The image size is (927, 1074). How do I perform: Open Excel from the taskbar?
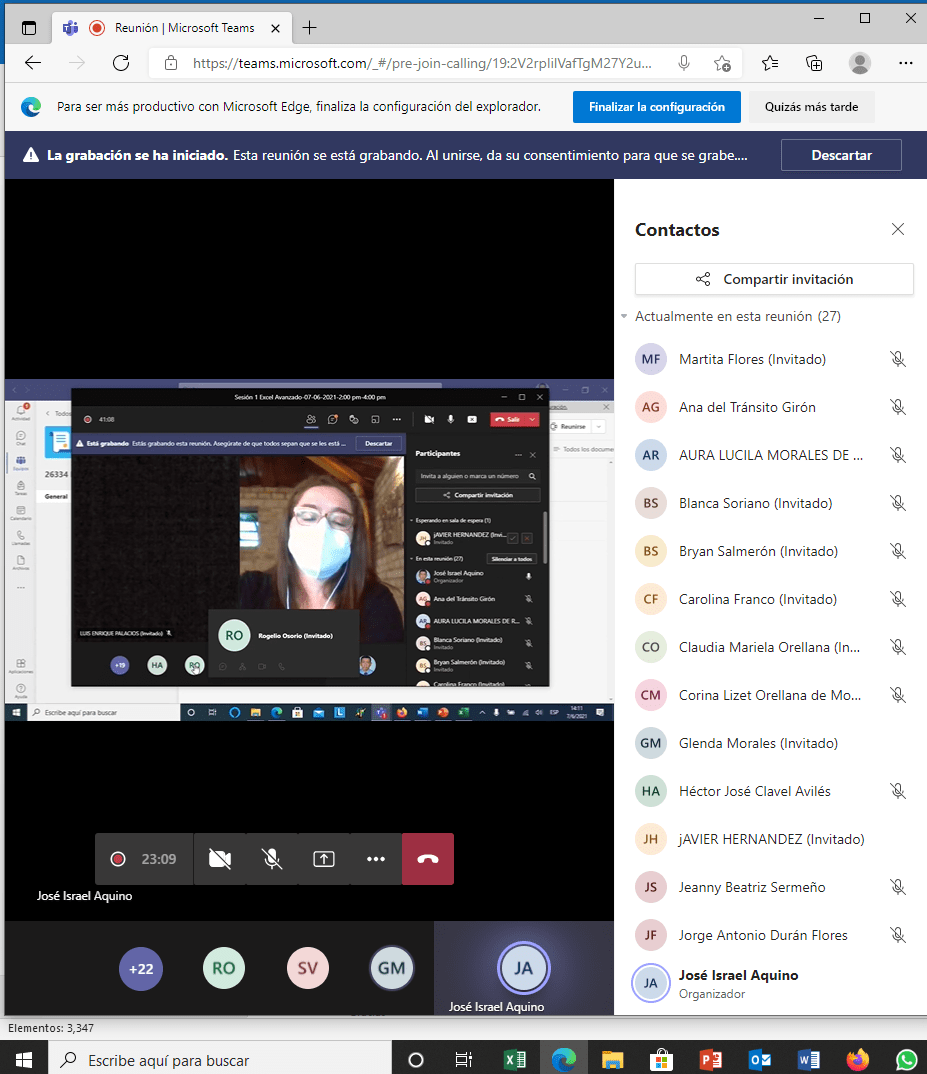(515, 1060)
